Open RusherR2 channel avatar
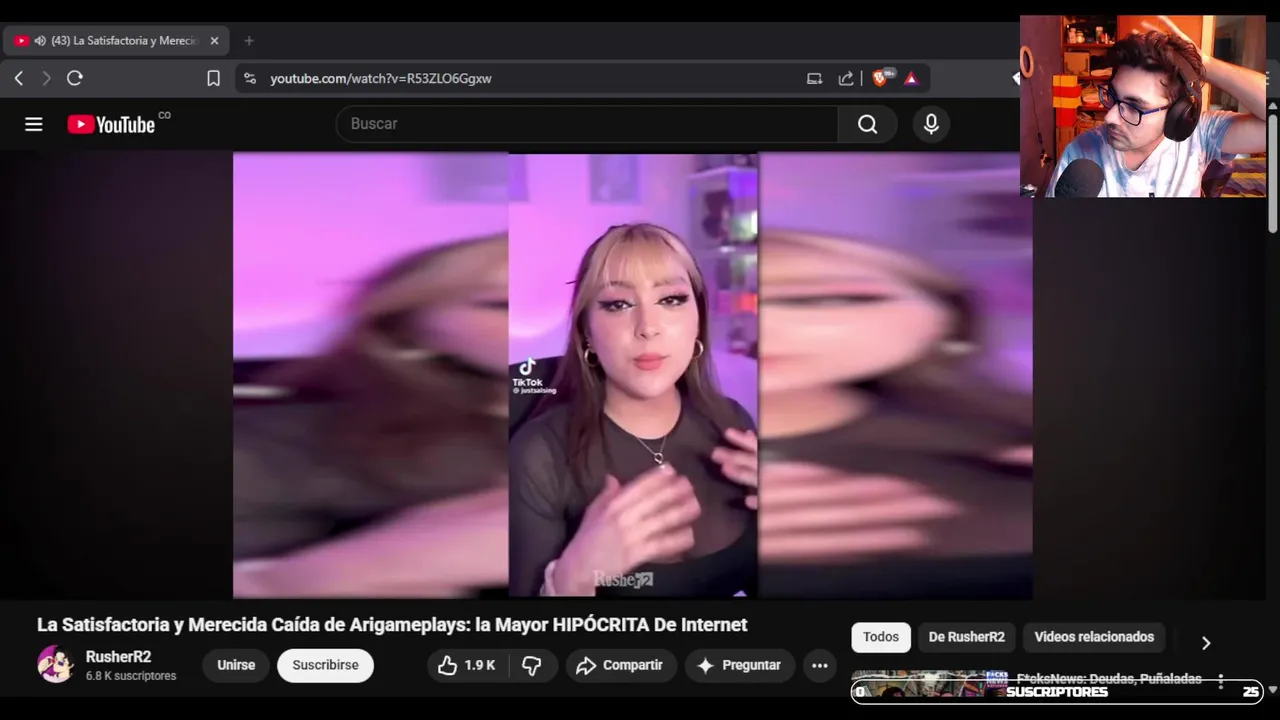The image size is (1280, 720). [x=55, y=665]
